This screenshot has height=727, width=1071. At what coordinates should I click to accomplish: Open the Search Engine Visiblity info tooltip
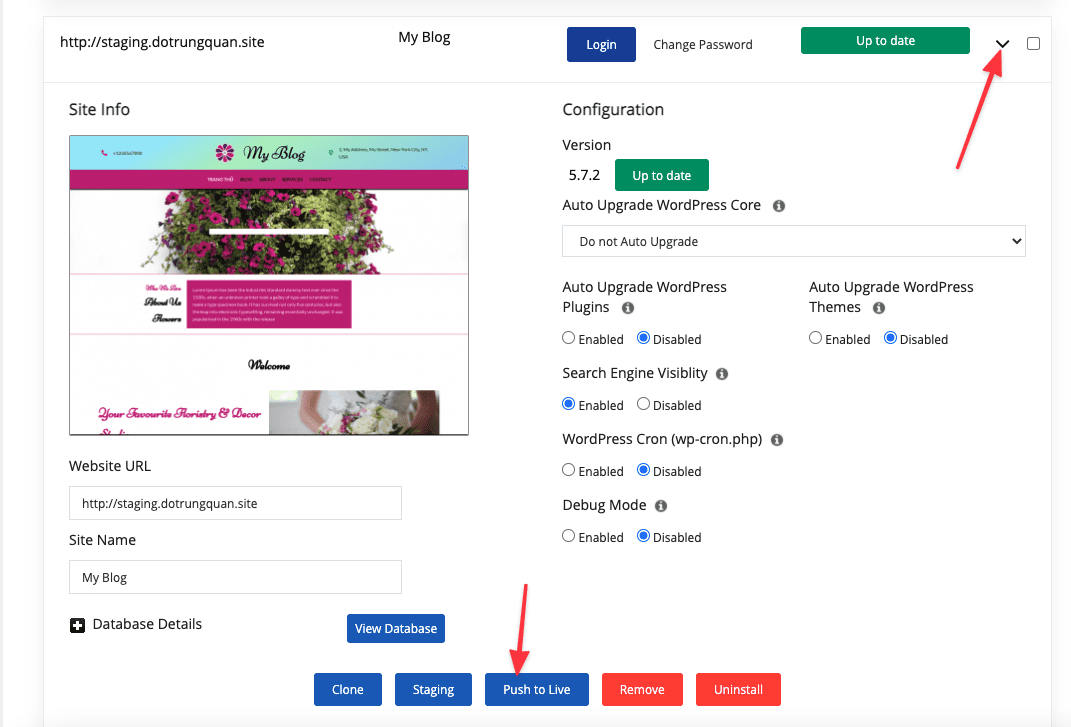[723, 373]
